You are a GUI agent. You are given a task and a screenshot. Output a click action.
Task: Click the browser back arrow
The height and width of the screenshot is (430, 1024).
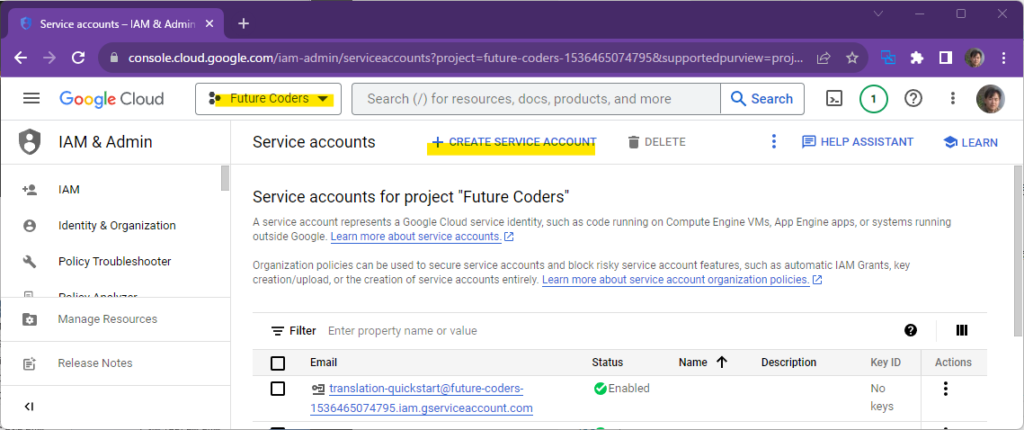20,58
